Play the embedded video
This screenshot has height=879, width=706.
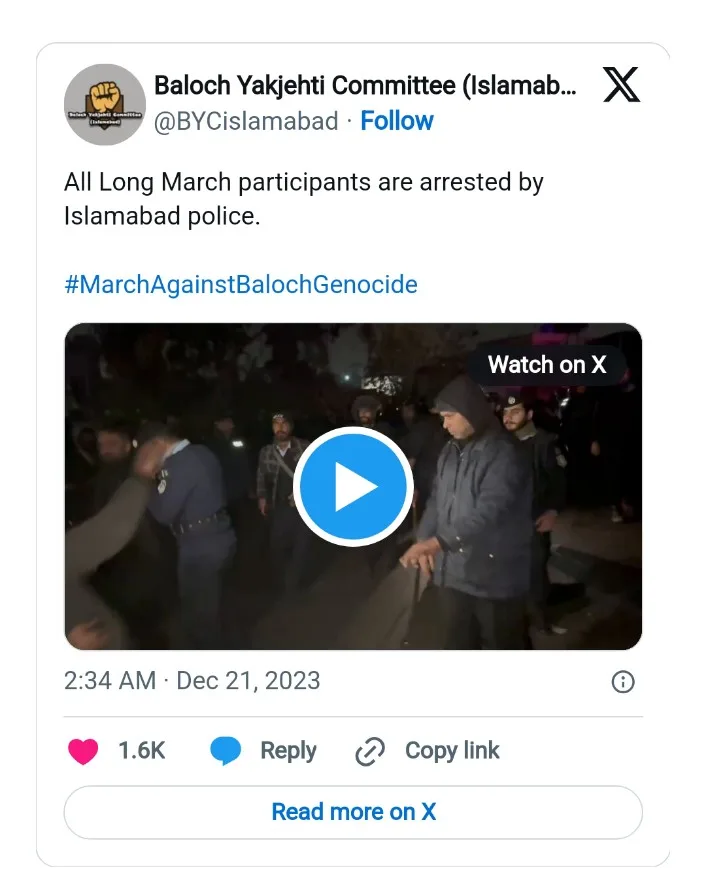353,487
